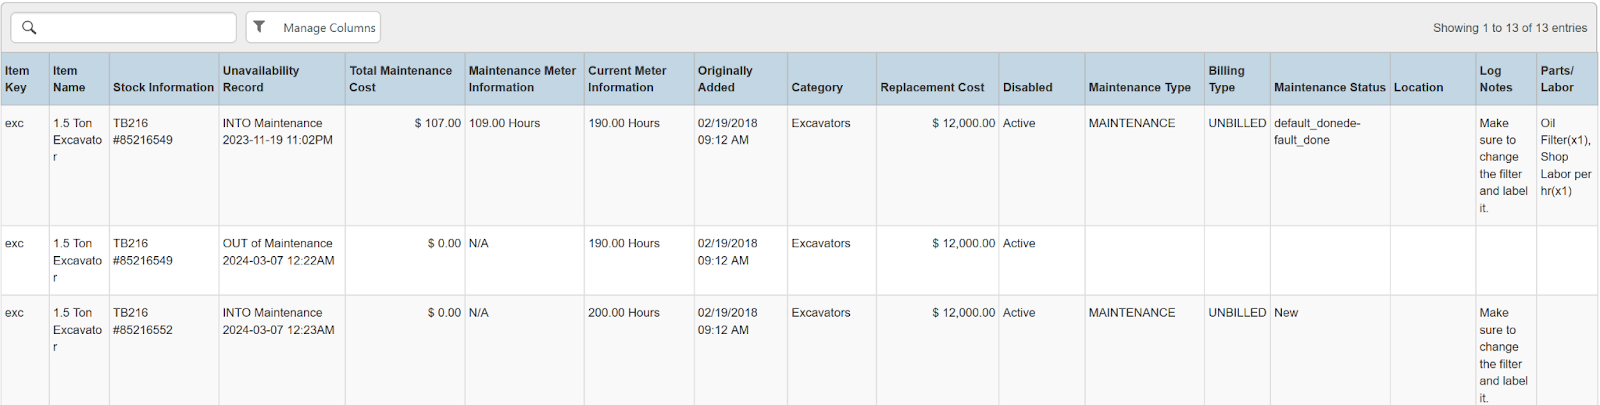
Task: Click the Billing Type column header
Action: point(1226,79)
